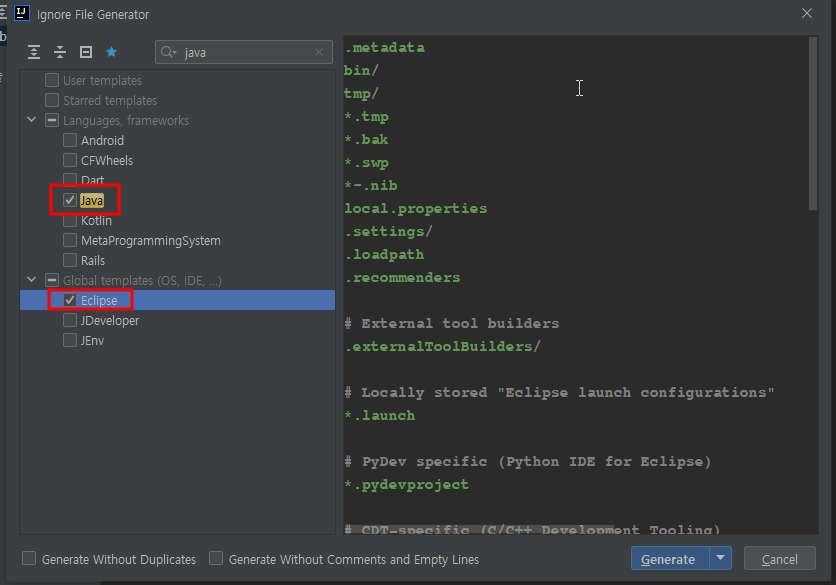
Task: Click the Generate button
Action: (x=670, y=558)
